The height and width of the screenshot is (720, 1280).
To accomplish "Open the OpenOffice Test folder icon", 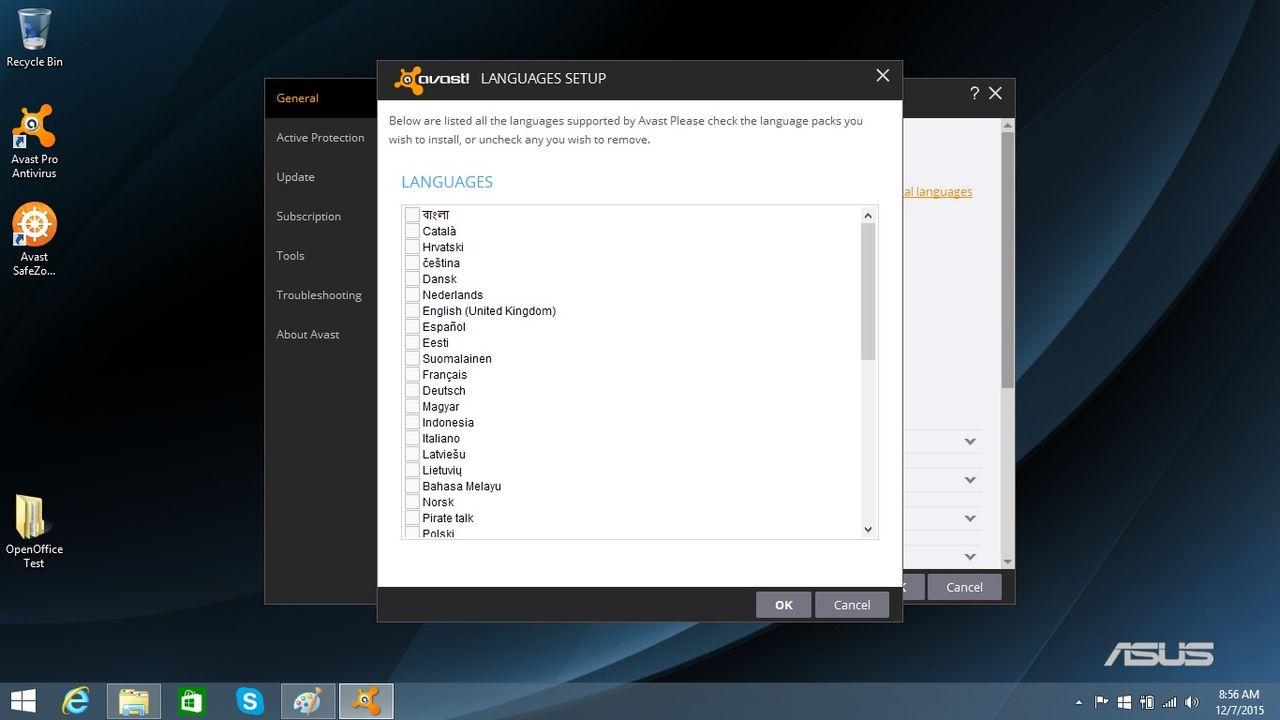I will coord(34,532).
